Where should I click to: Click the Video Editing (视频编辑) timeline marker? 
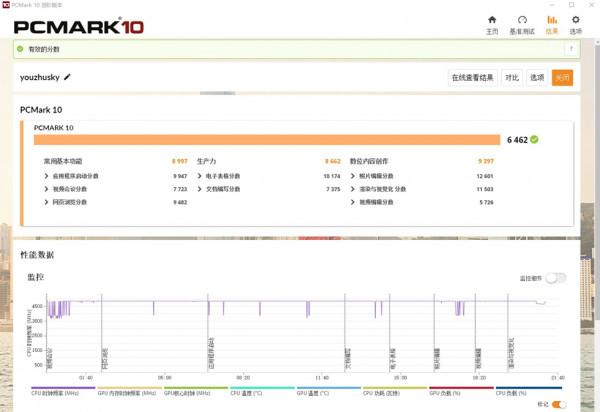(478, 359)
